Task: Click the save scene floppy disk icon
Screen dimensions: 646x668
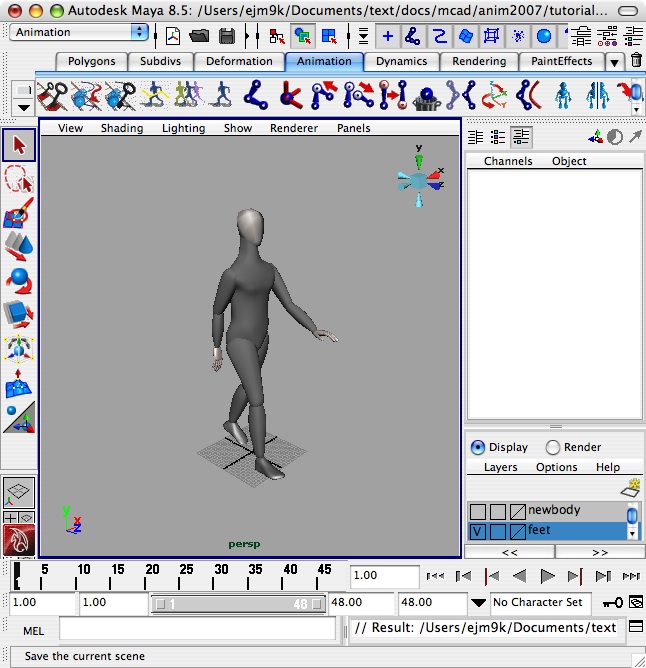Action: [x=227, y=36]
